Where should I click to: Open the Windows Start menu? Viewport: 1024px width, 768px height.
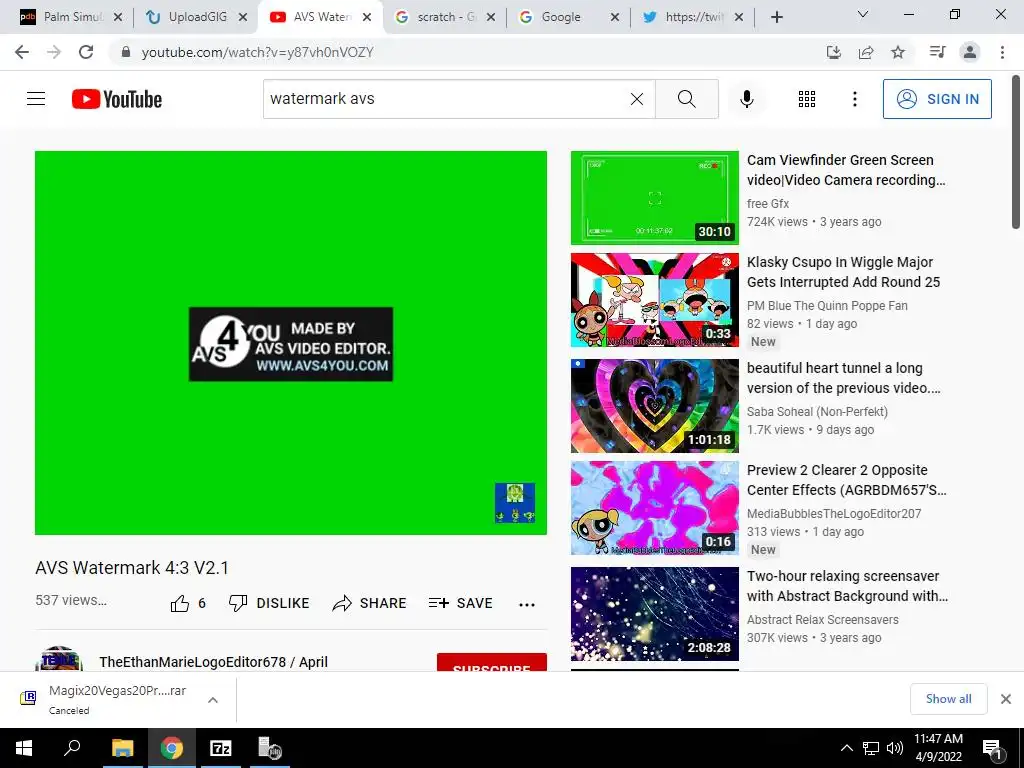(x=24, y=748)
